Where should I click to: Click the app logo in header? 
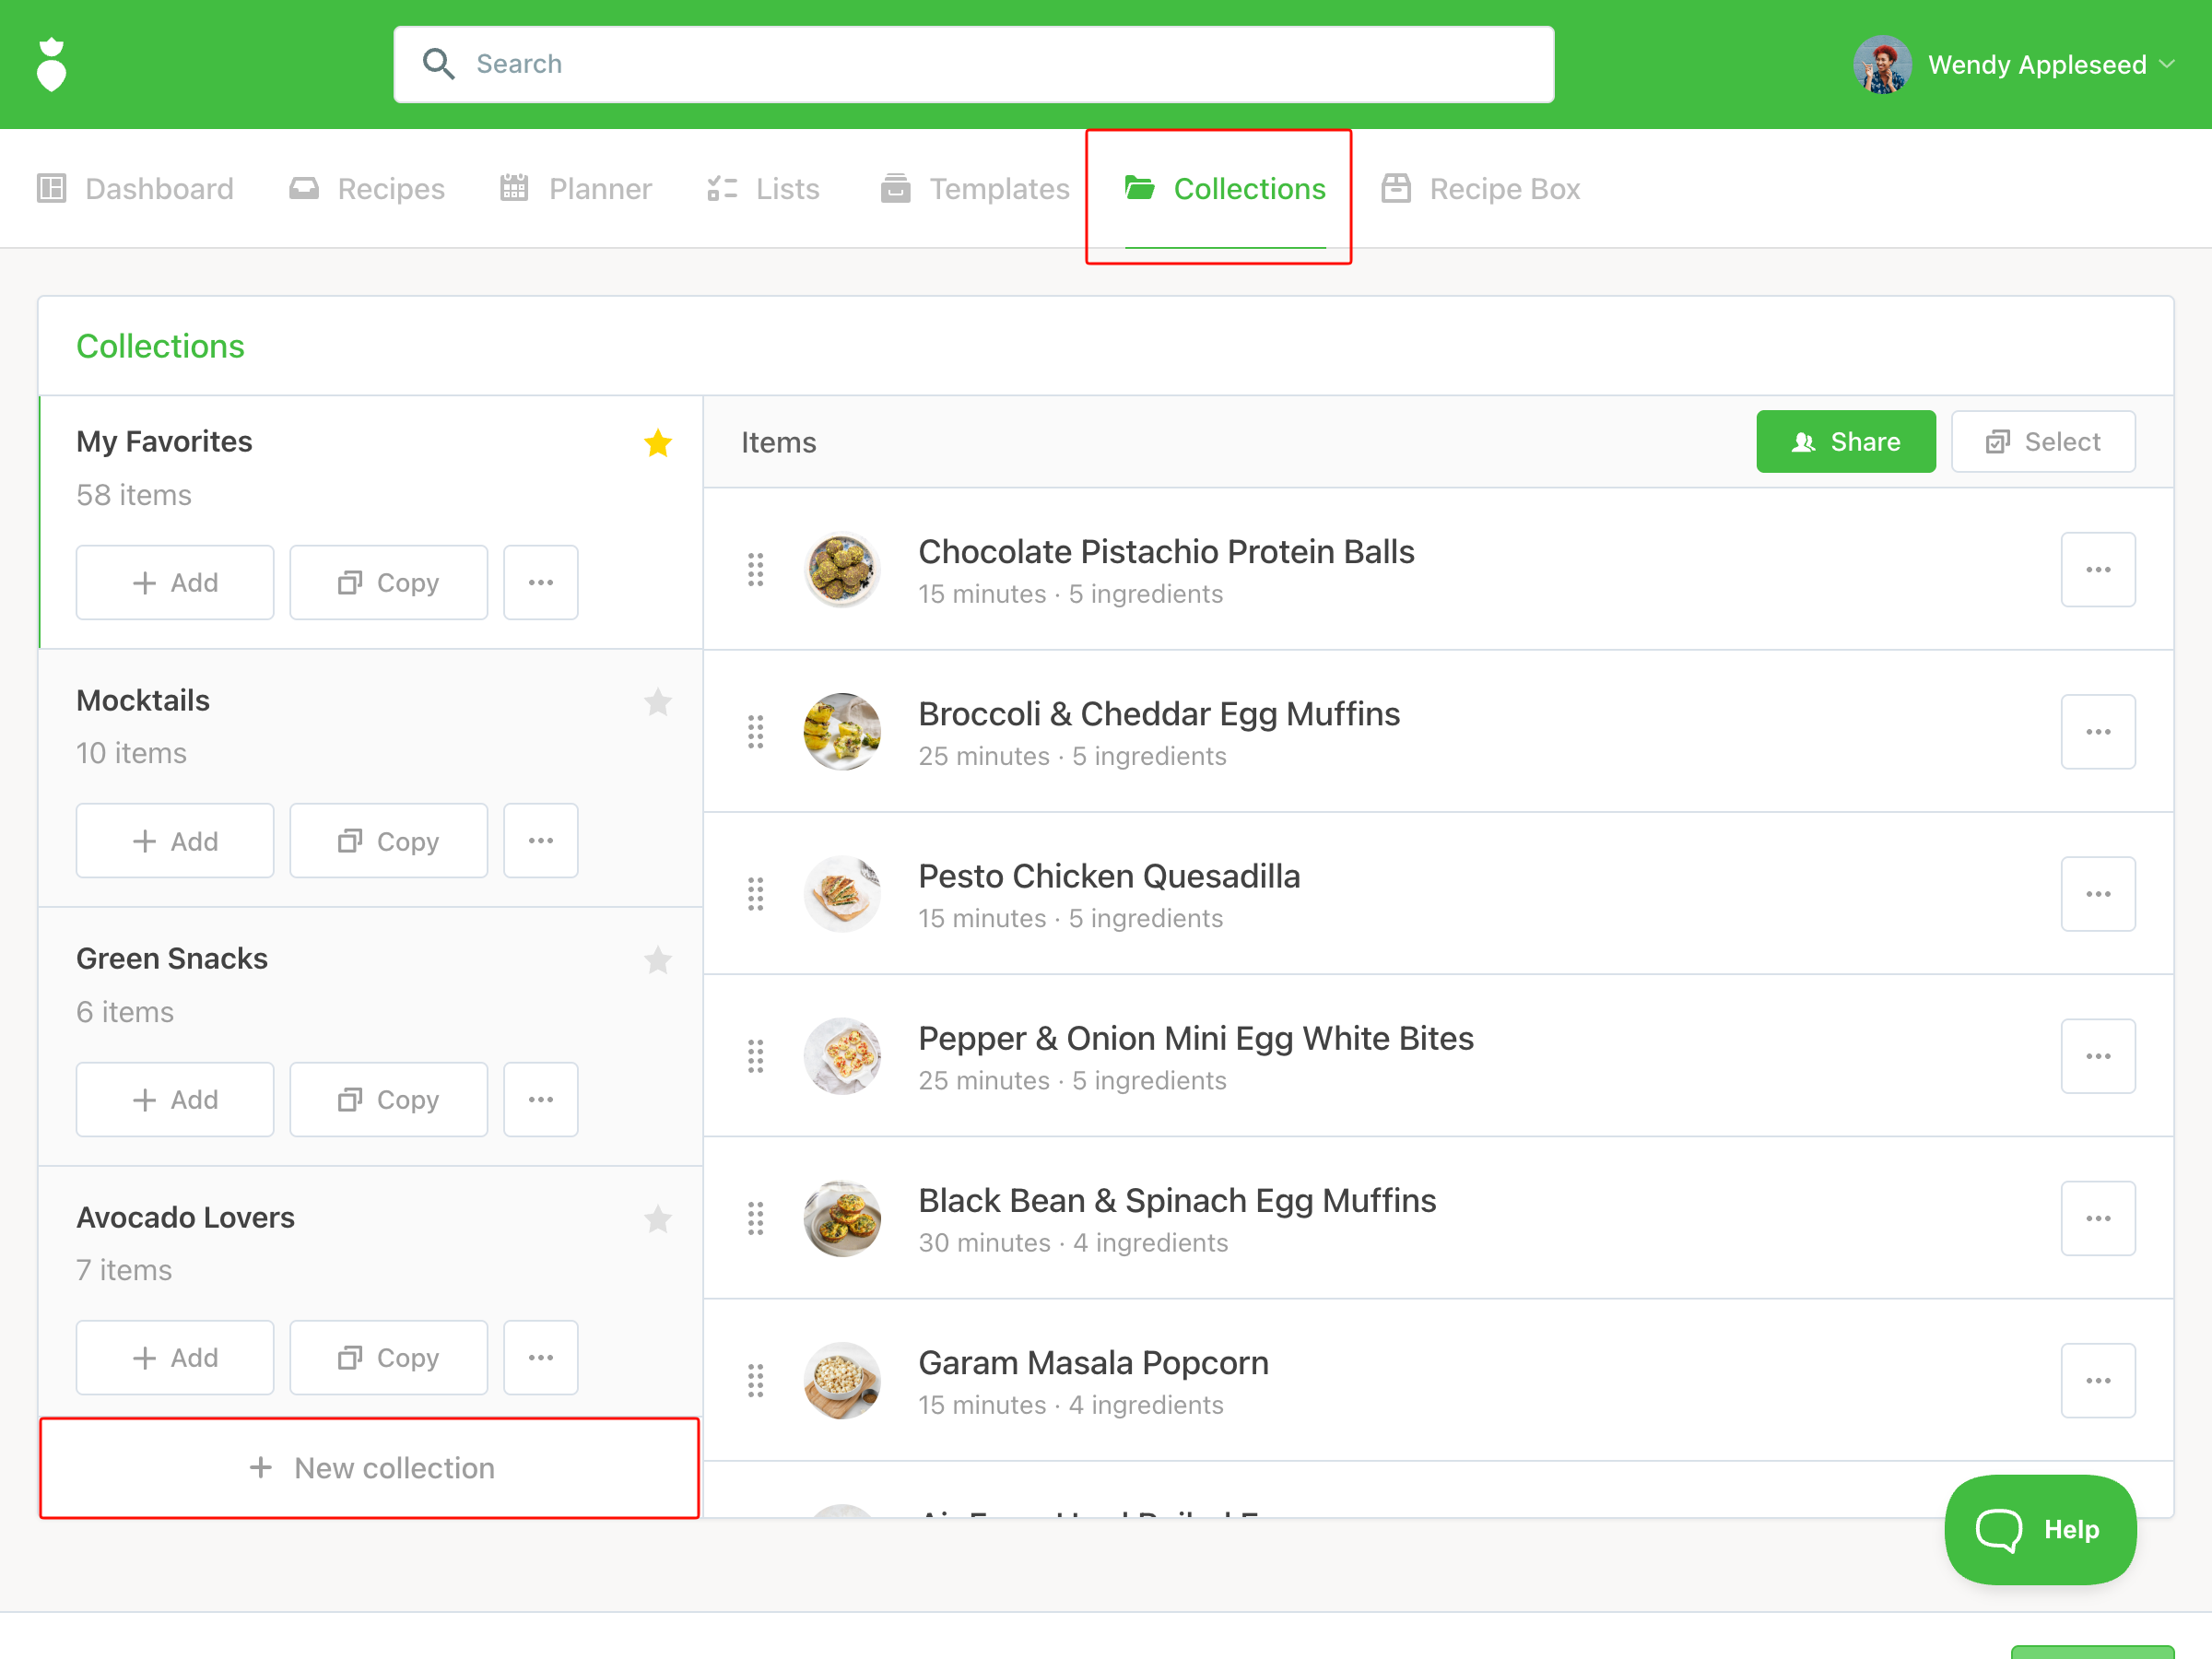pos(51,65)
